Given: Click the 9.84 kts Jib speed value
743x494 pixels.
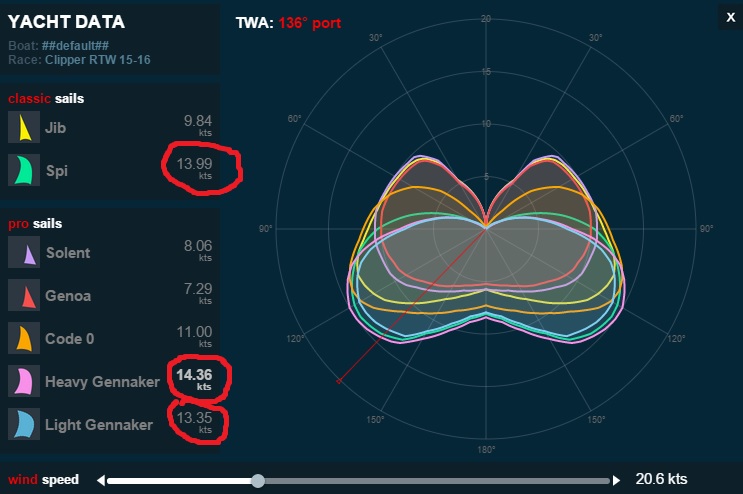Looking at the screenshot, I should coord(198,125).
